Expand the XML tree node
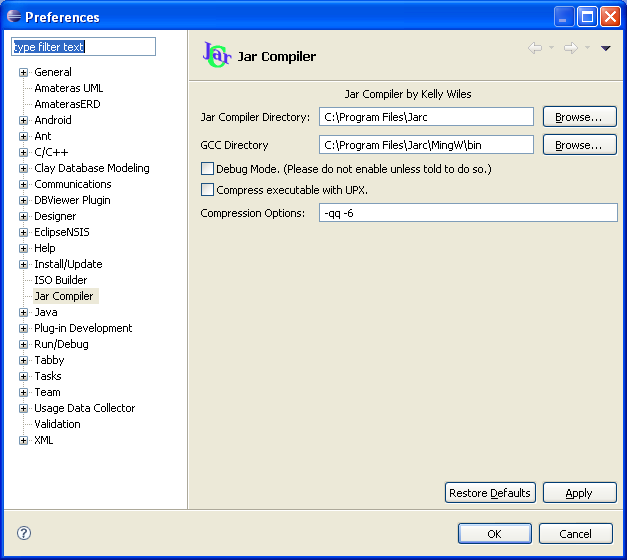 point(23,440)
